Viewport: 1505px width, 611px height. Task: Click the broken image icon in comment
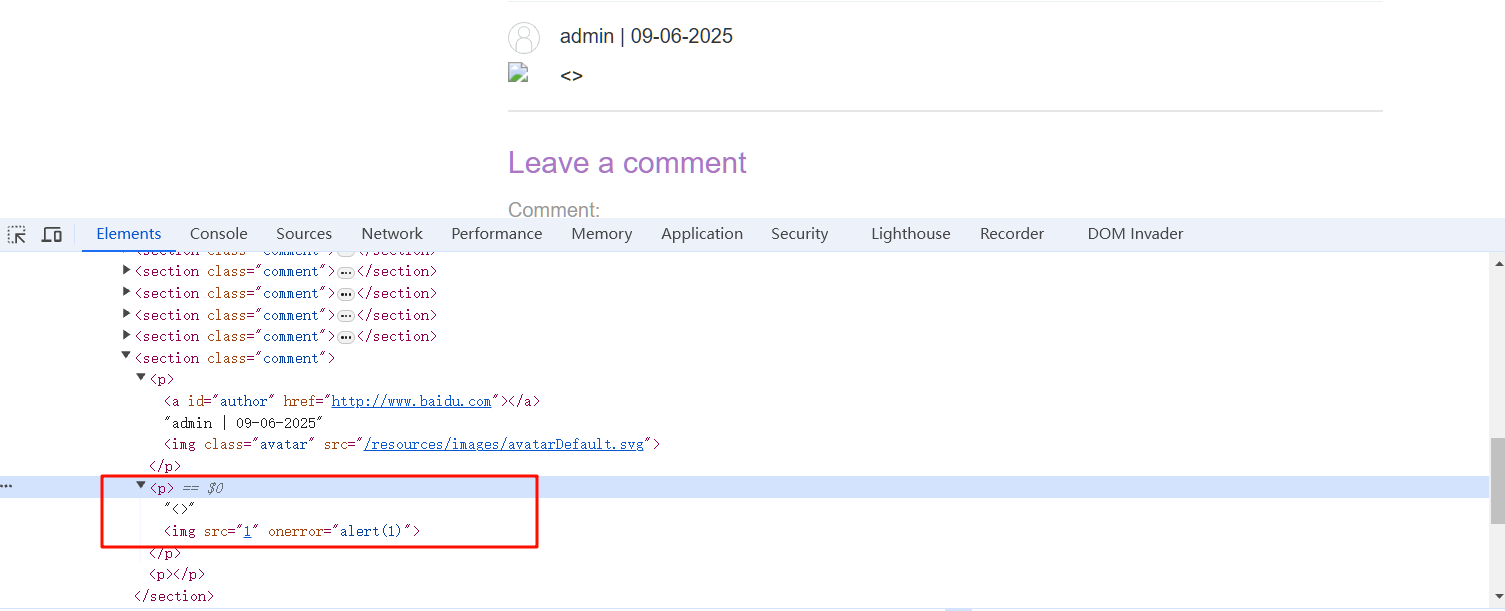pos(518,72)
